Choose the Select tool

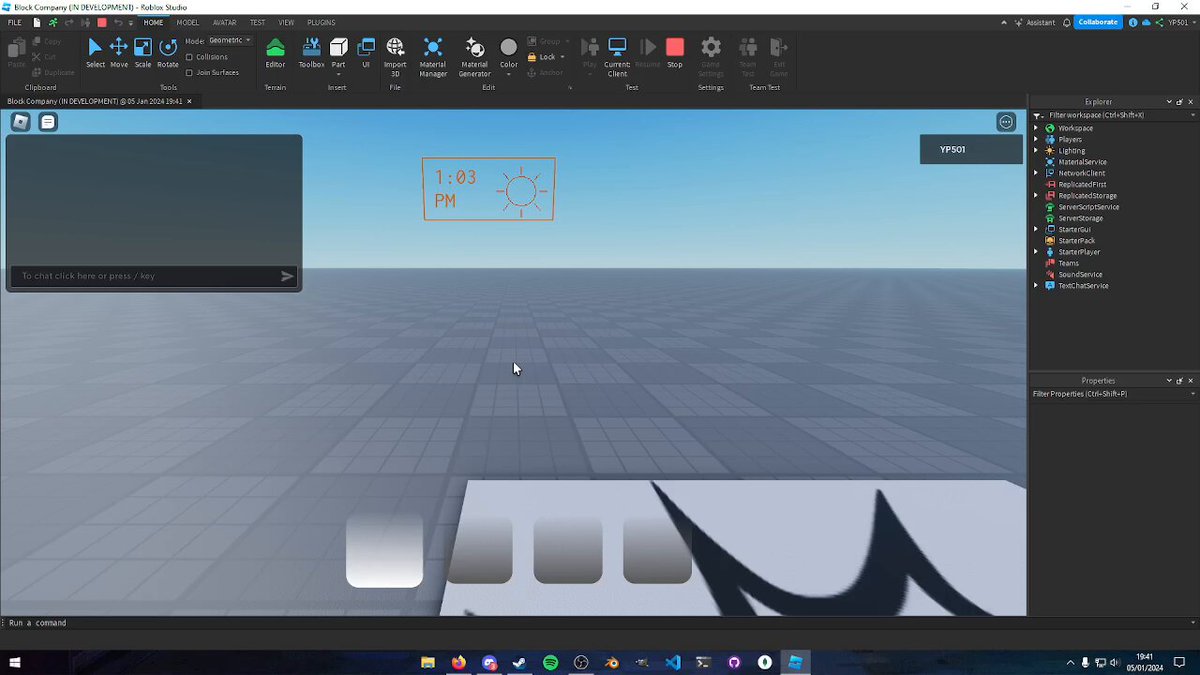click(95, 53)
